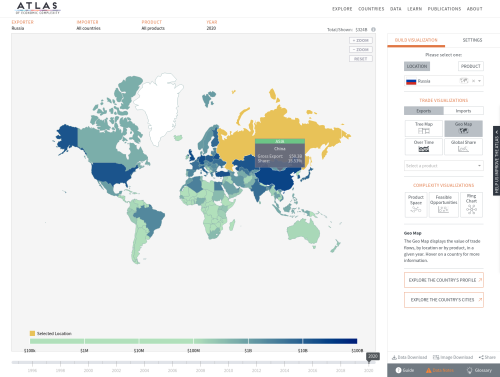Select the Global Share visualization
Screen dimensions: 500x377
pos(463,147)
